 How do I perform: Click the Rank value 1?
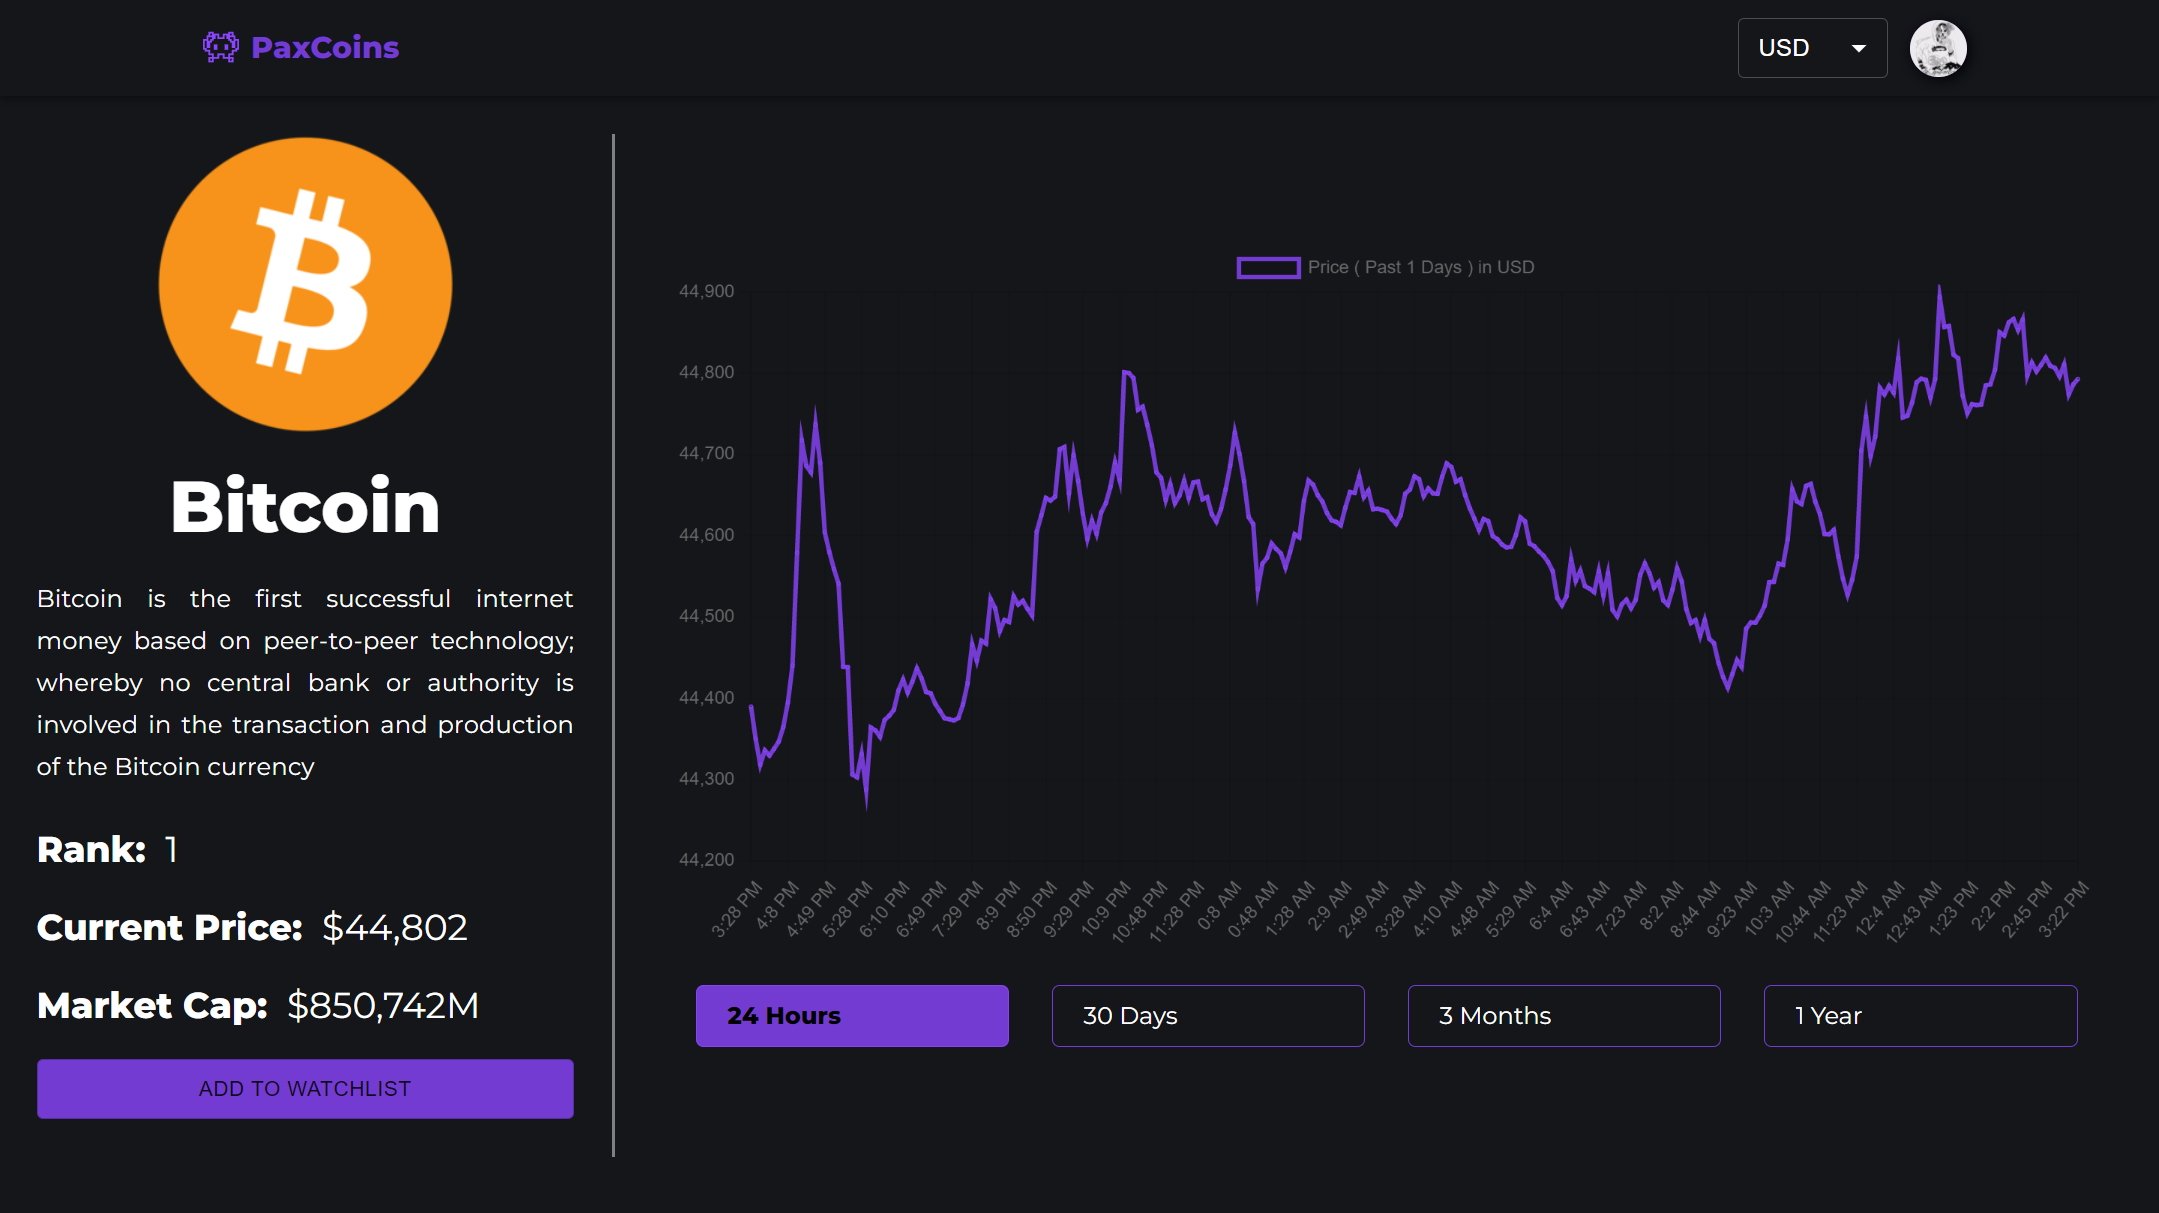pos(171,849)
